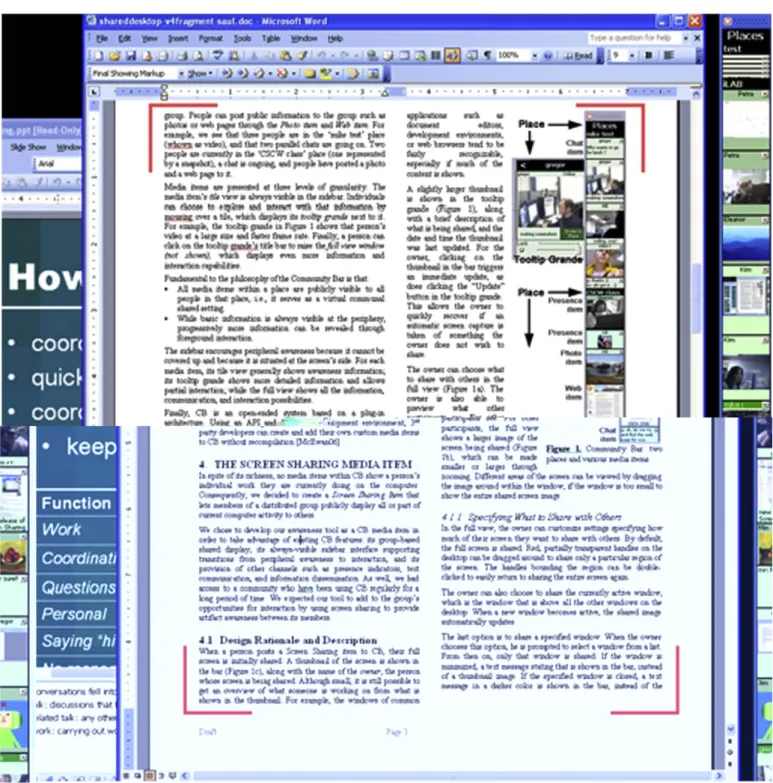Screen dimensions: 773x783
Task: Apply the yellow Highlight tool
Action: coord(326,74)
